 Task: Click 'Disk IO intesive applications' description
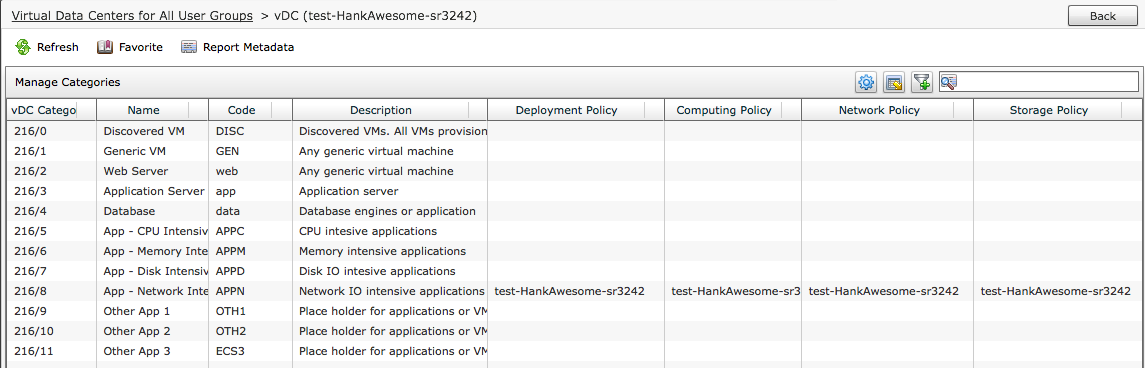click(378, 271)
